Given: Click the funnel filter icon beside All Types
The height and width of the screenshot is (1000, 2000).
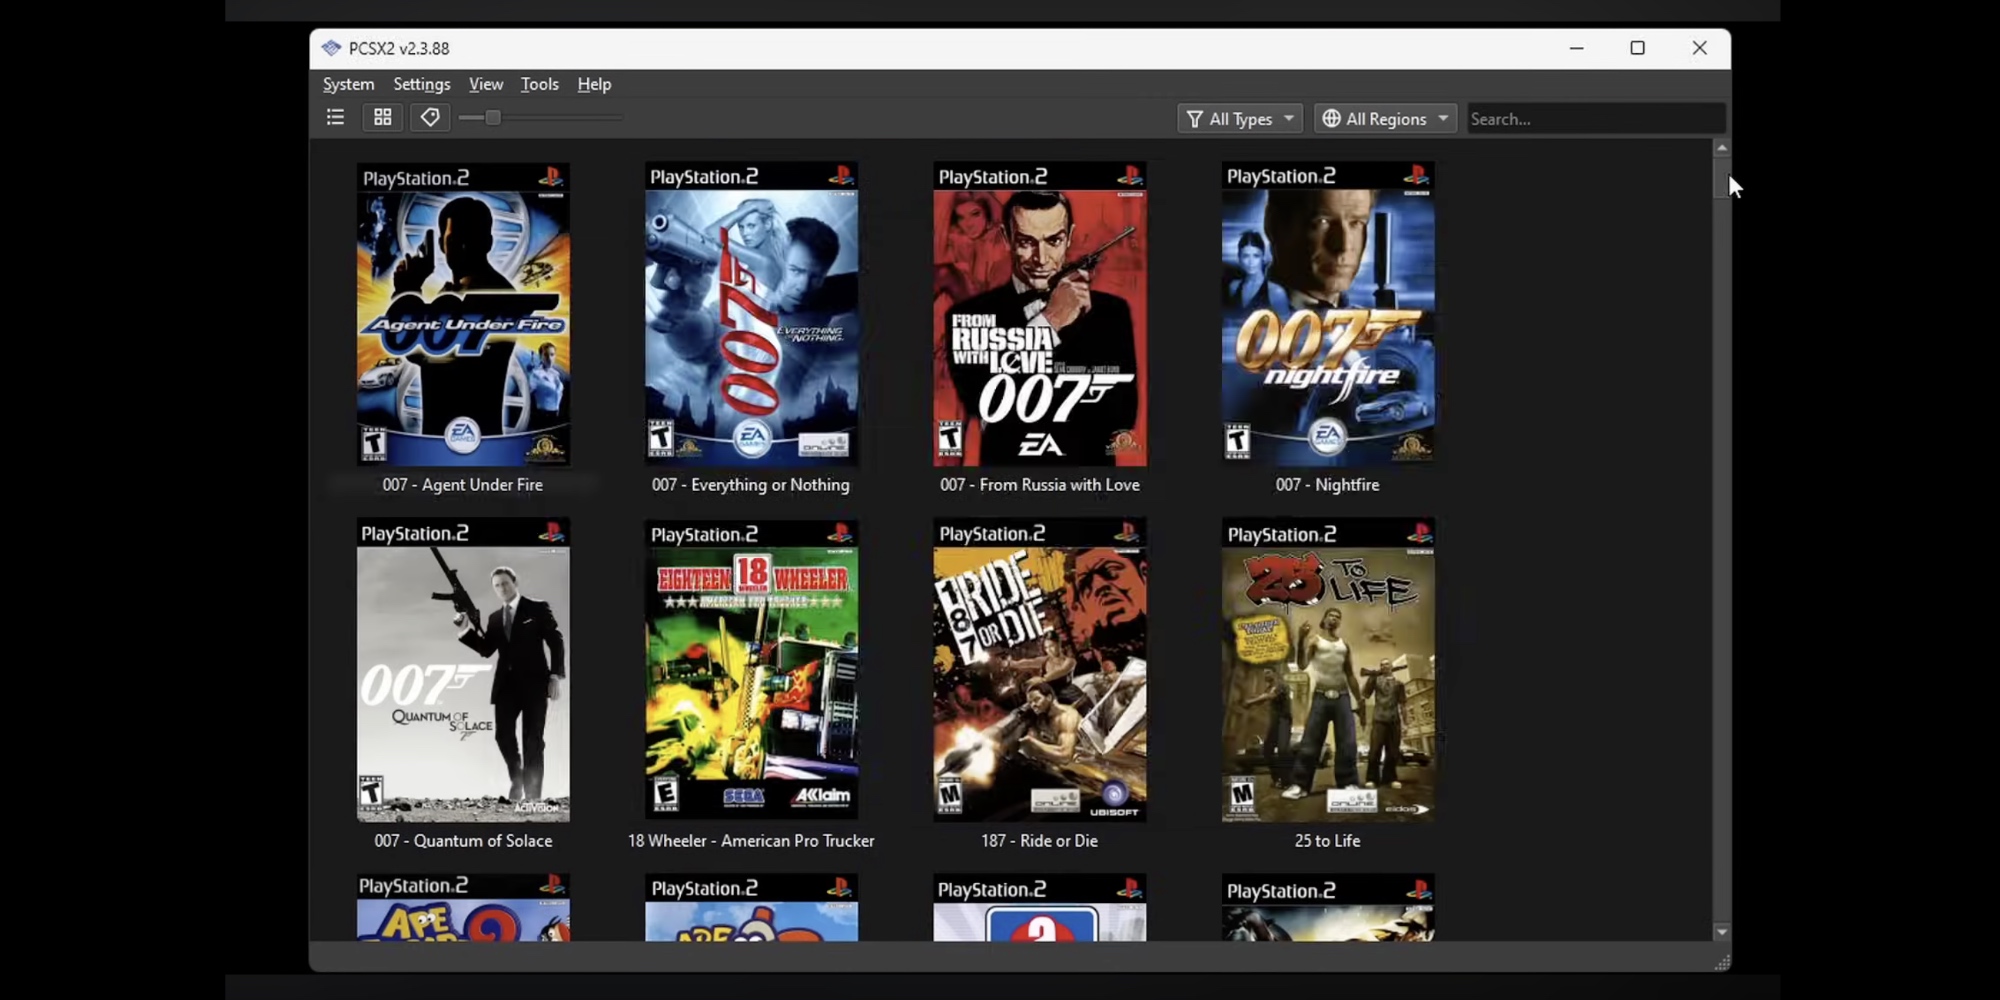Looking at the screenshot, I should pos(1194,118).
